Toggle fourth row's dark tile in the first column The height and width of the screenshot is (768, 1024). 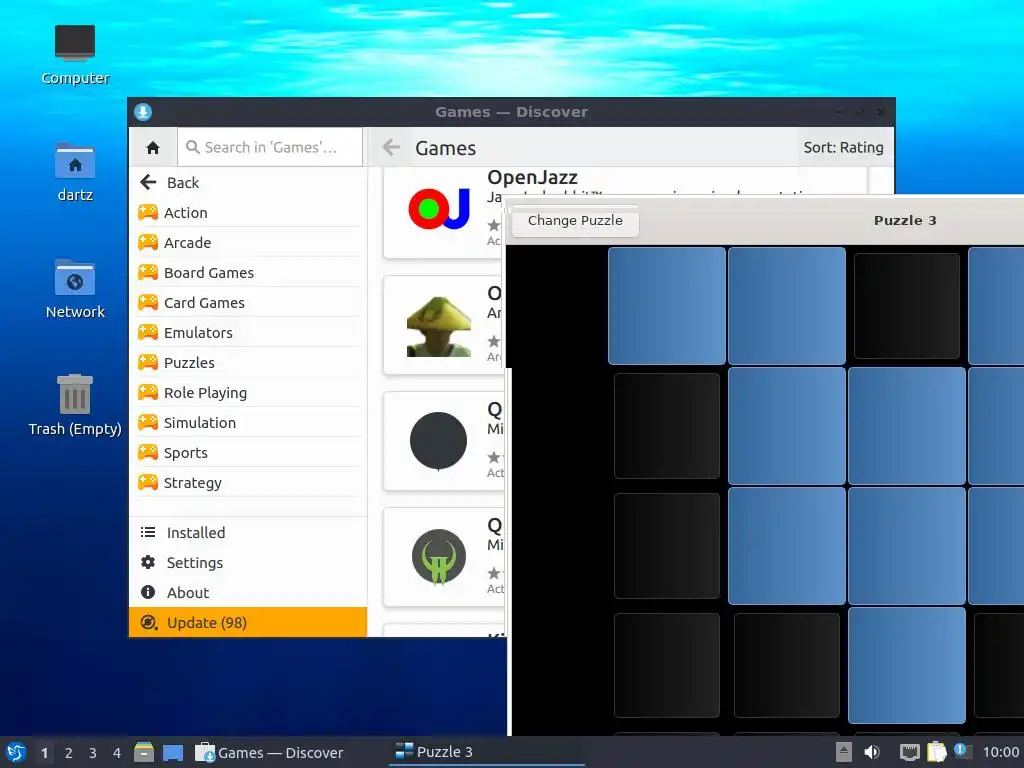tap(667, 665)
